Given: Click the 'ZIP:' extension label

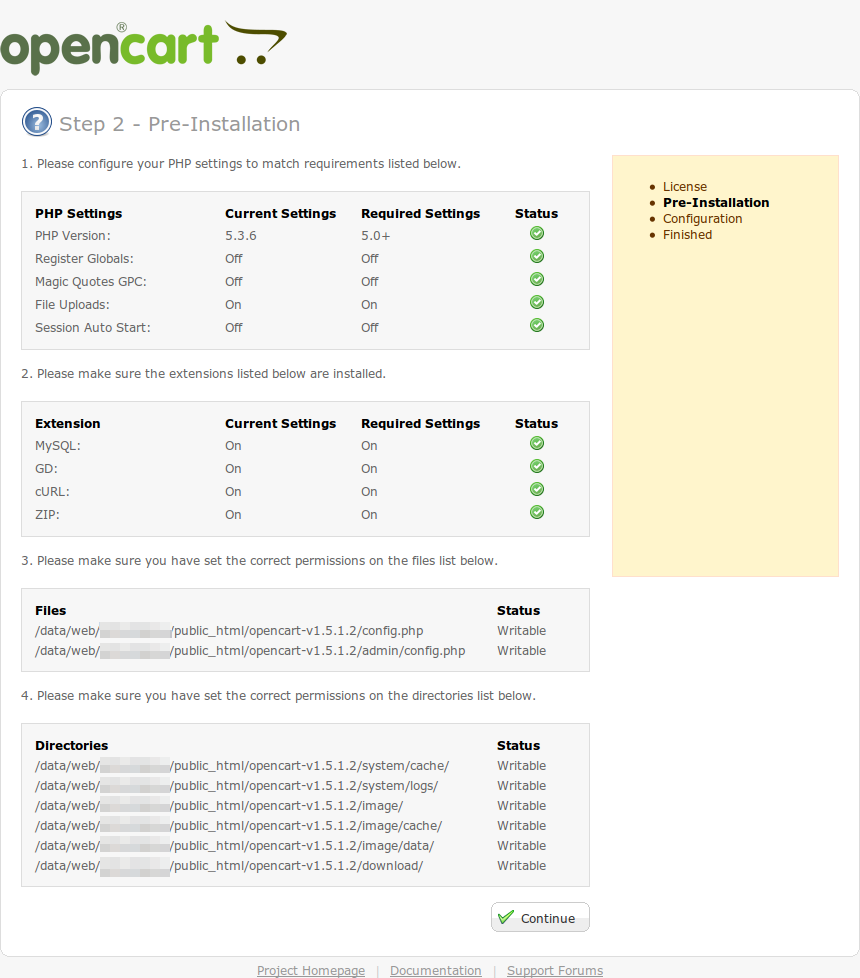Looking at the screenshot, I should click(47, 515).
